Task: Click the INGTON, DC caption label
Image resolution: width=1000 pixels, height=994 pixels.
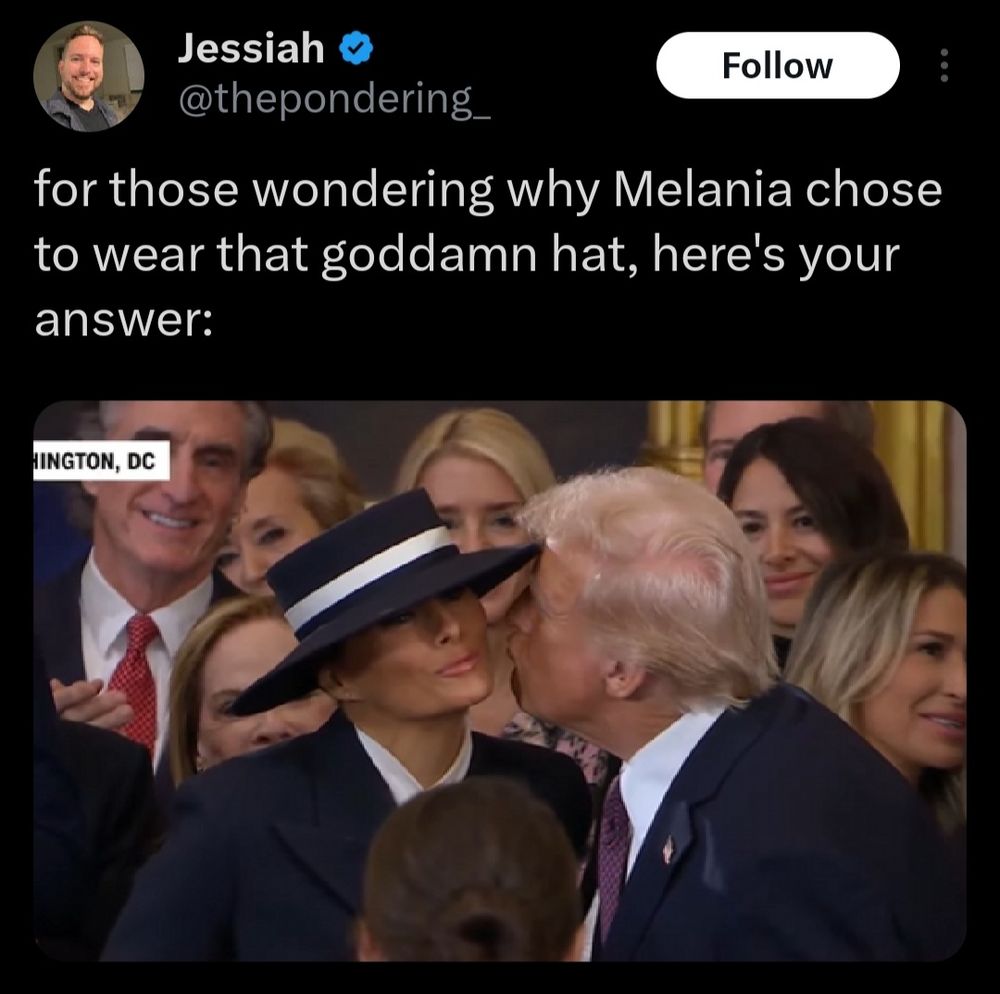Action: click(101, 460)
